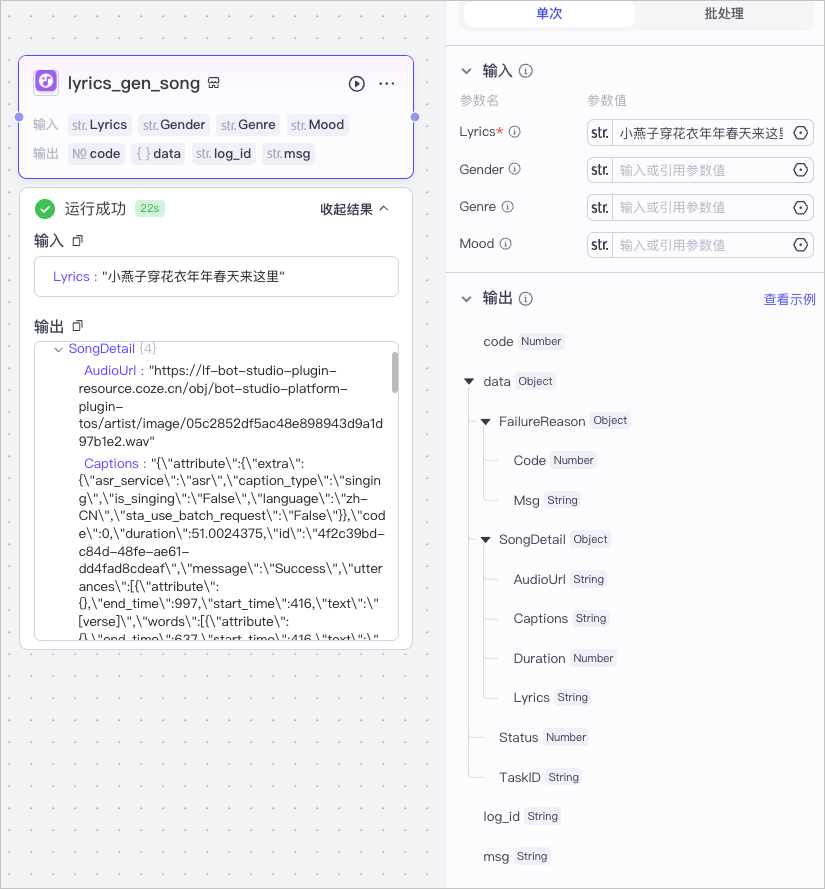Click info icon next to Genre parameter

tap(507, 206)
